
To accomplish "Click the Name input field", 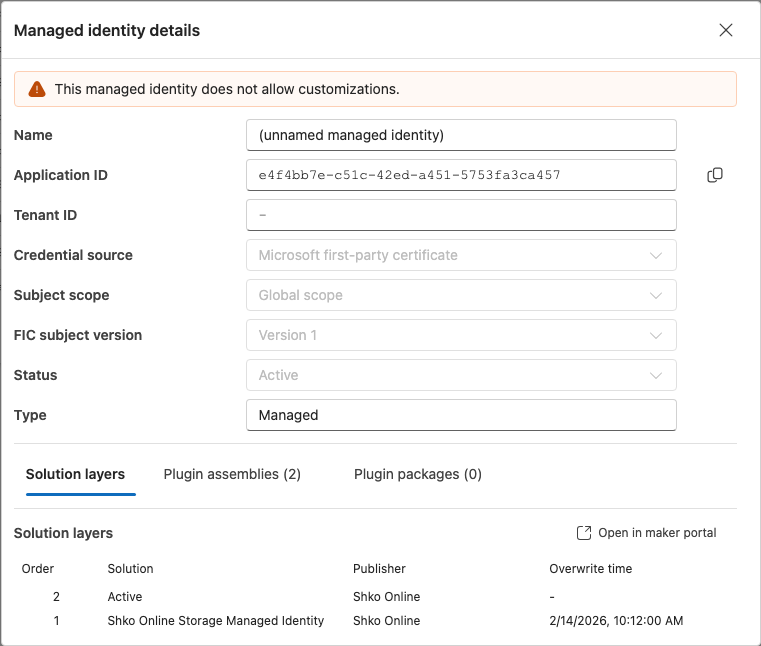I will (x=461, y=135).
